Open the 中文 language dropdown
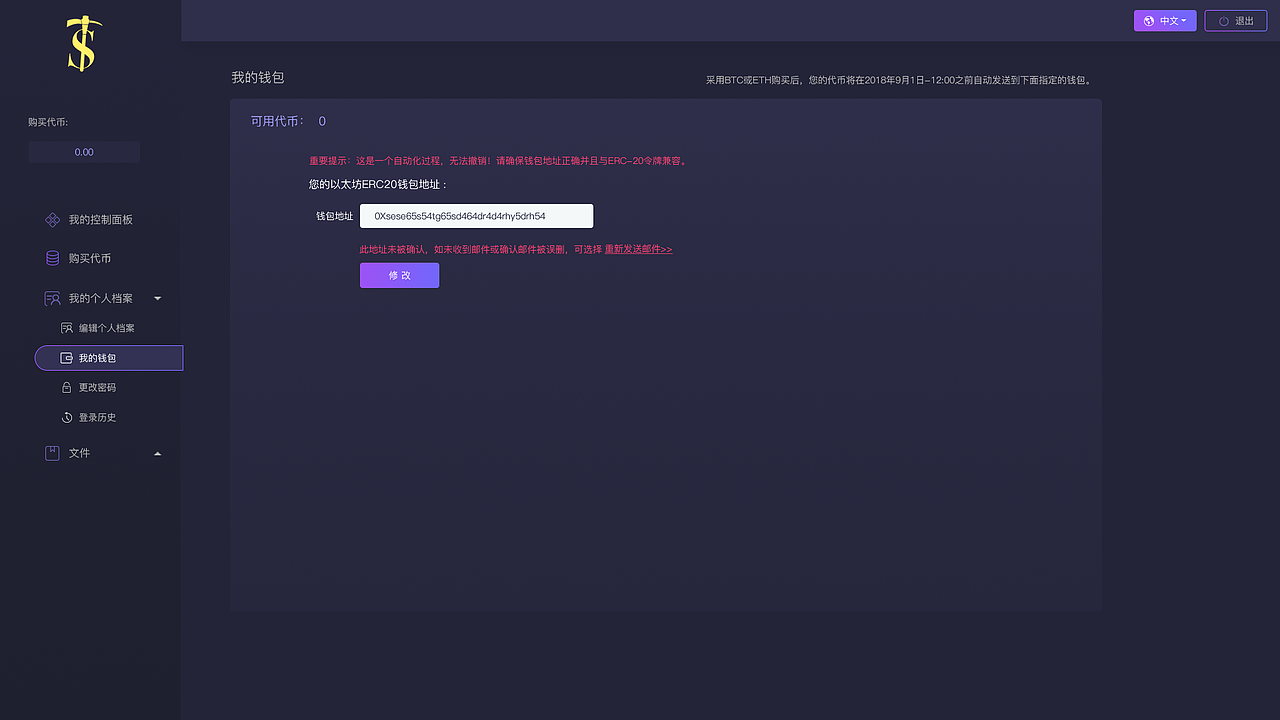1280x720 pixels. pos(1165,21)
